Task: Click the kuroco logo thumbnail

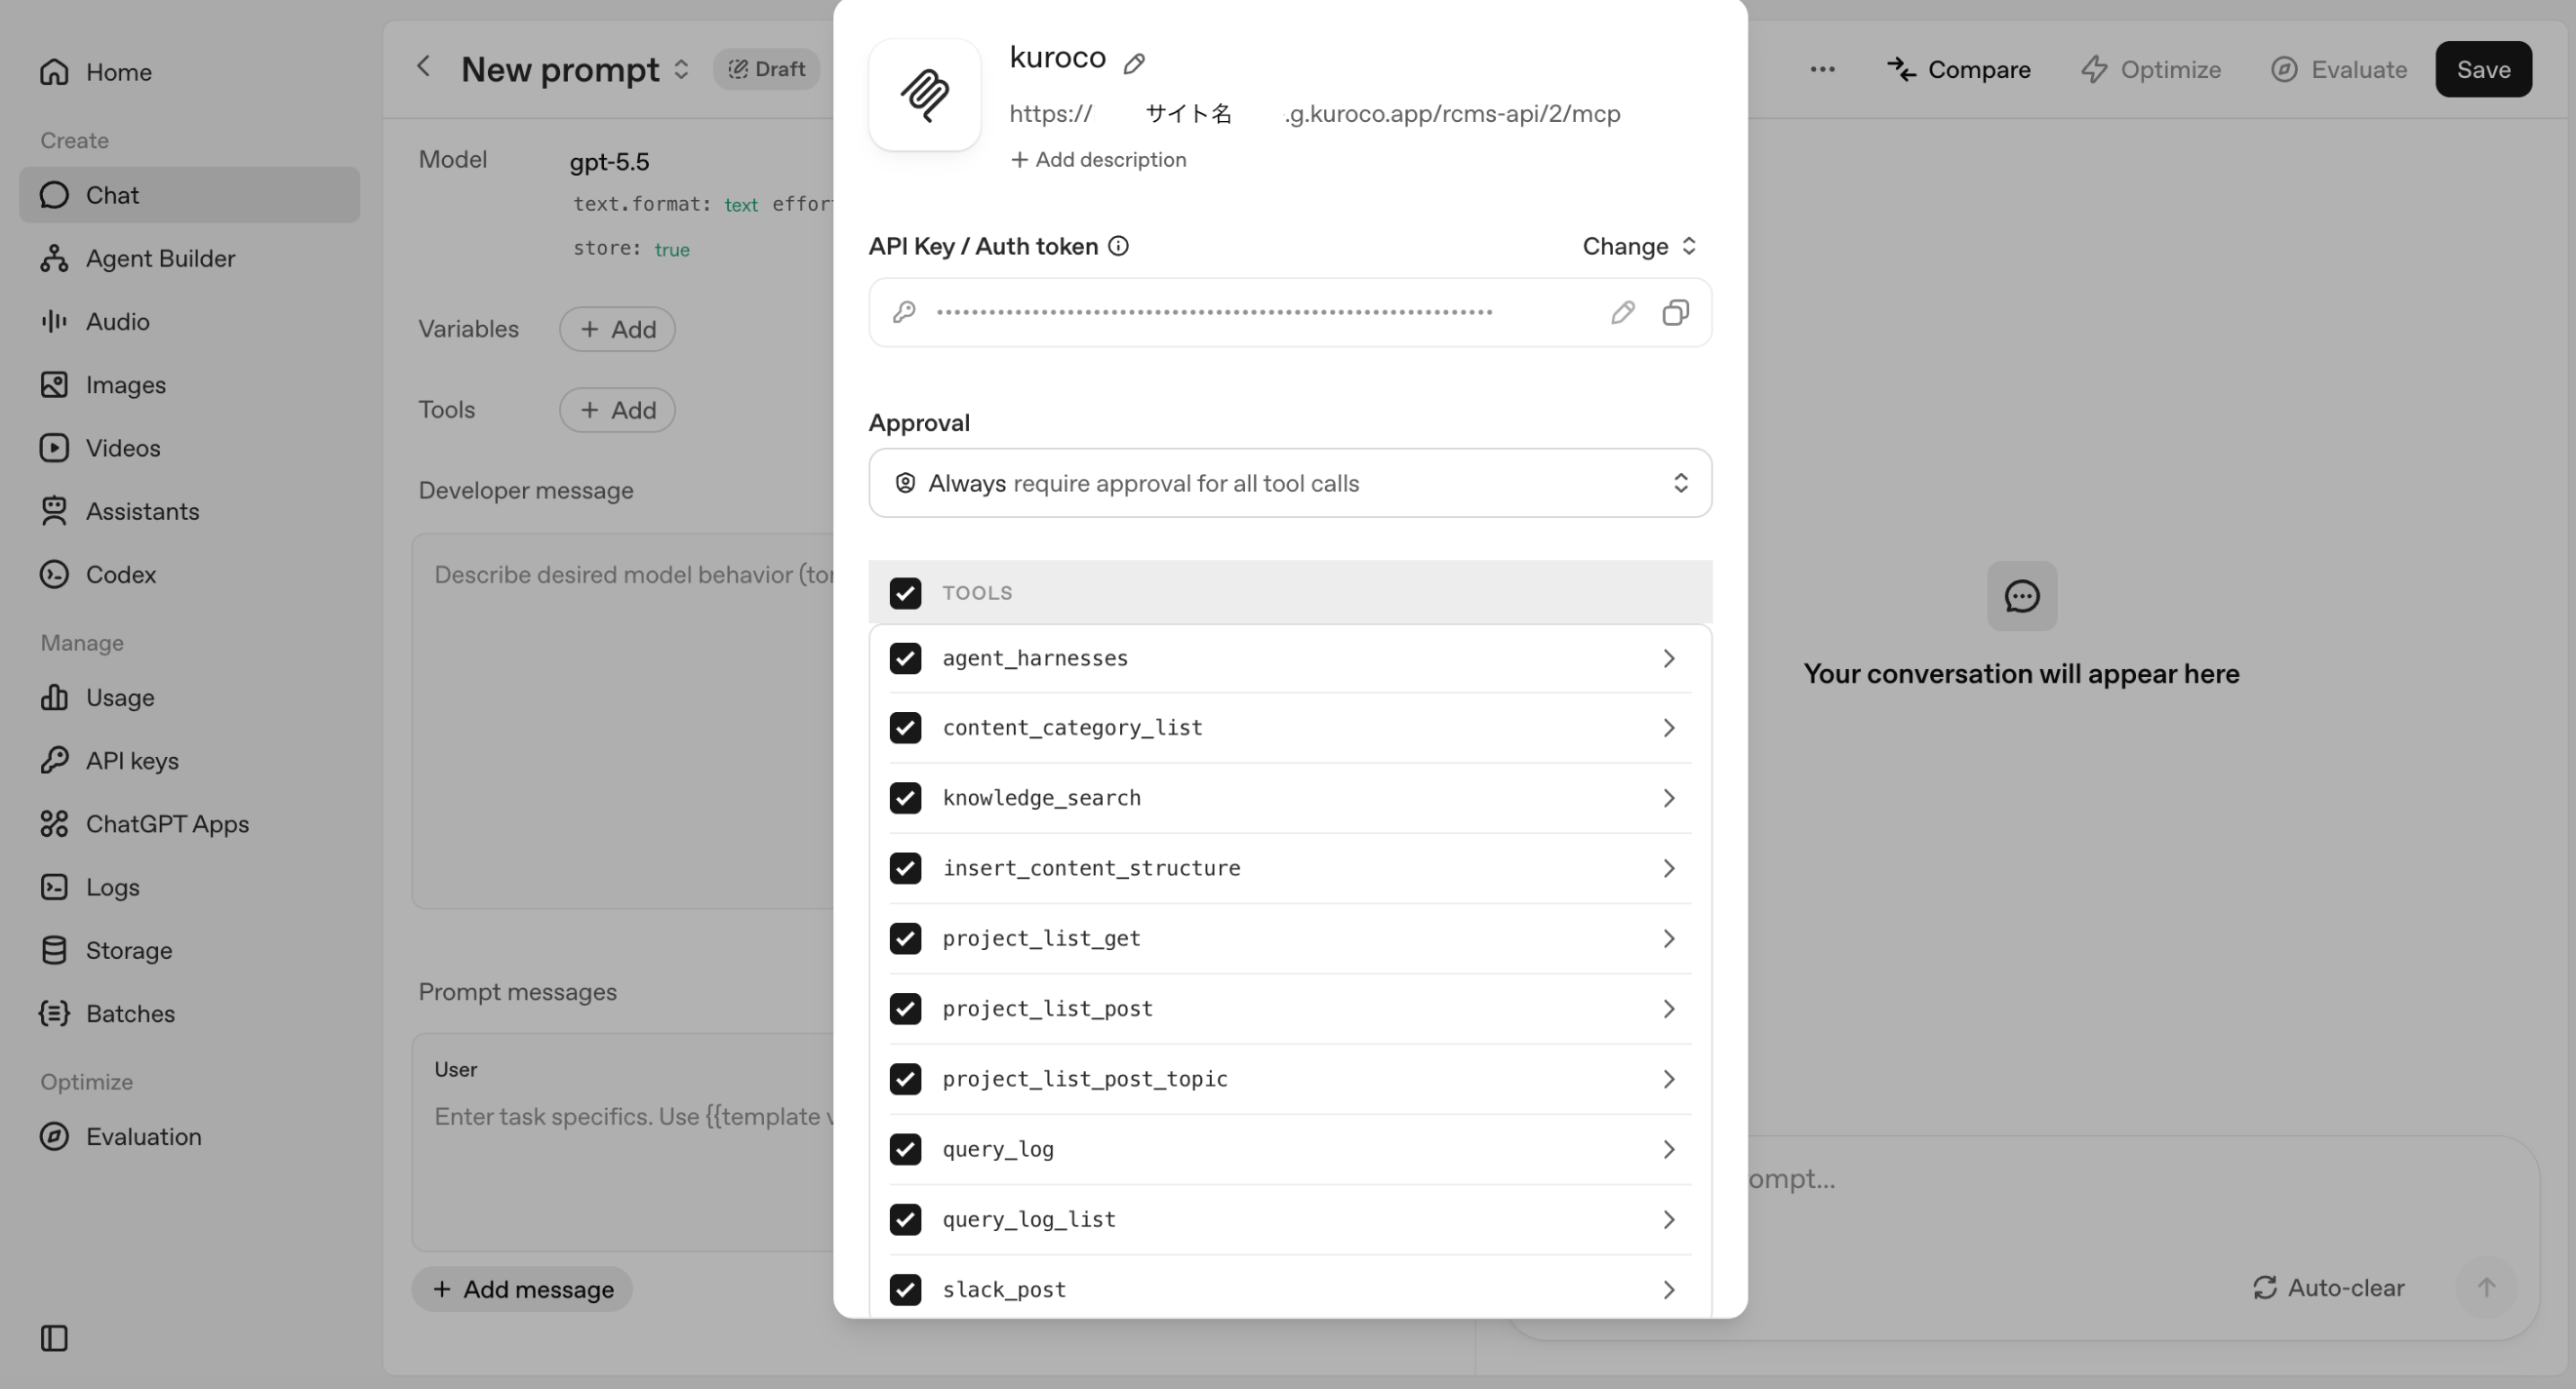Action: tap(924, 95)
